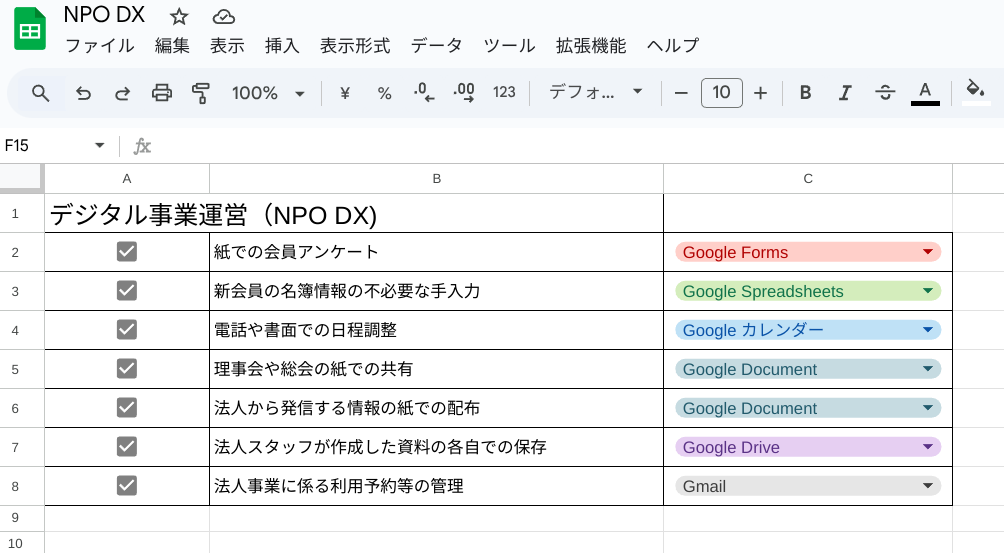
Task: Click the select-all corner box
Action: pos(22,178)
